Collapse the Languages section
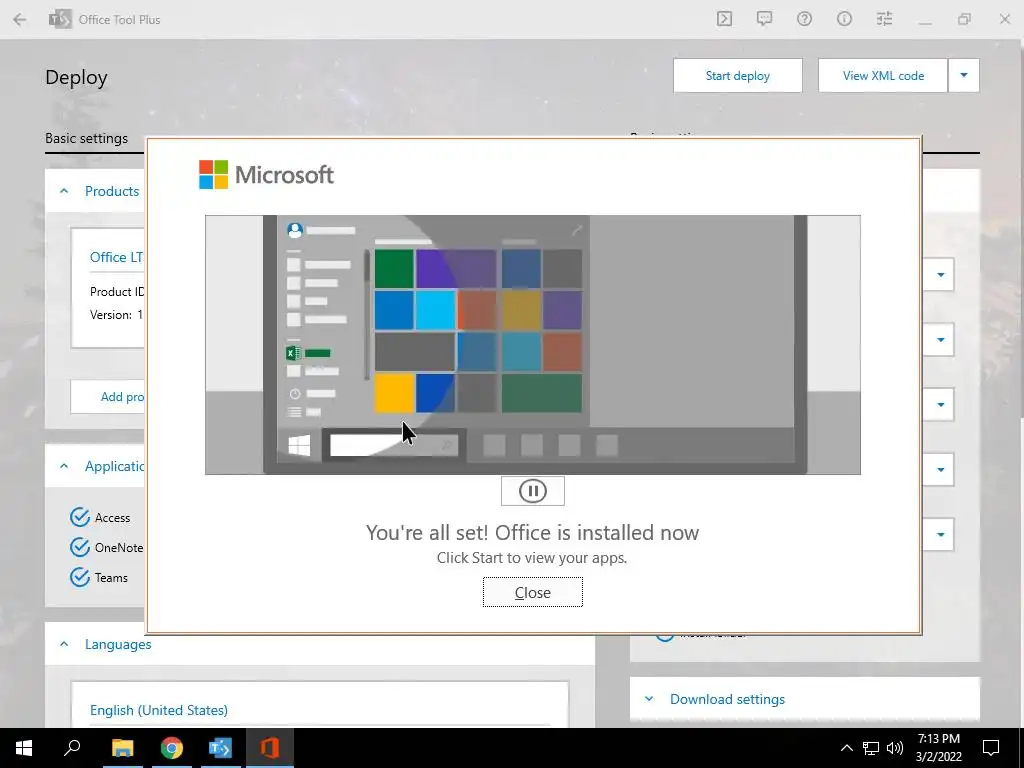 click(64, 645)
